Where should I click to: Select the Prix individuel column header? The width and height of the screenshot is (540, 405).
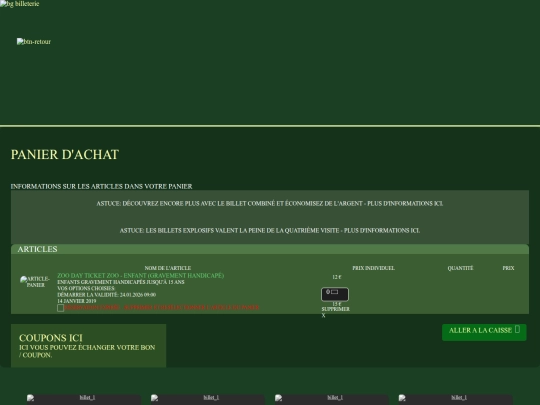[x=373, y=268]
